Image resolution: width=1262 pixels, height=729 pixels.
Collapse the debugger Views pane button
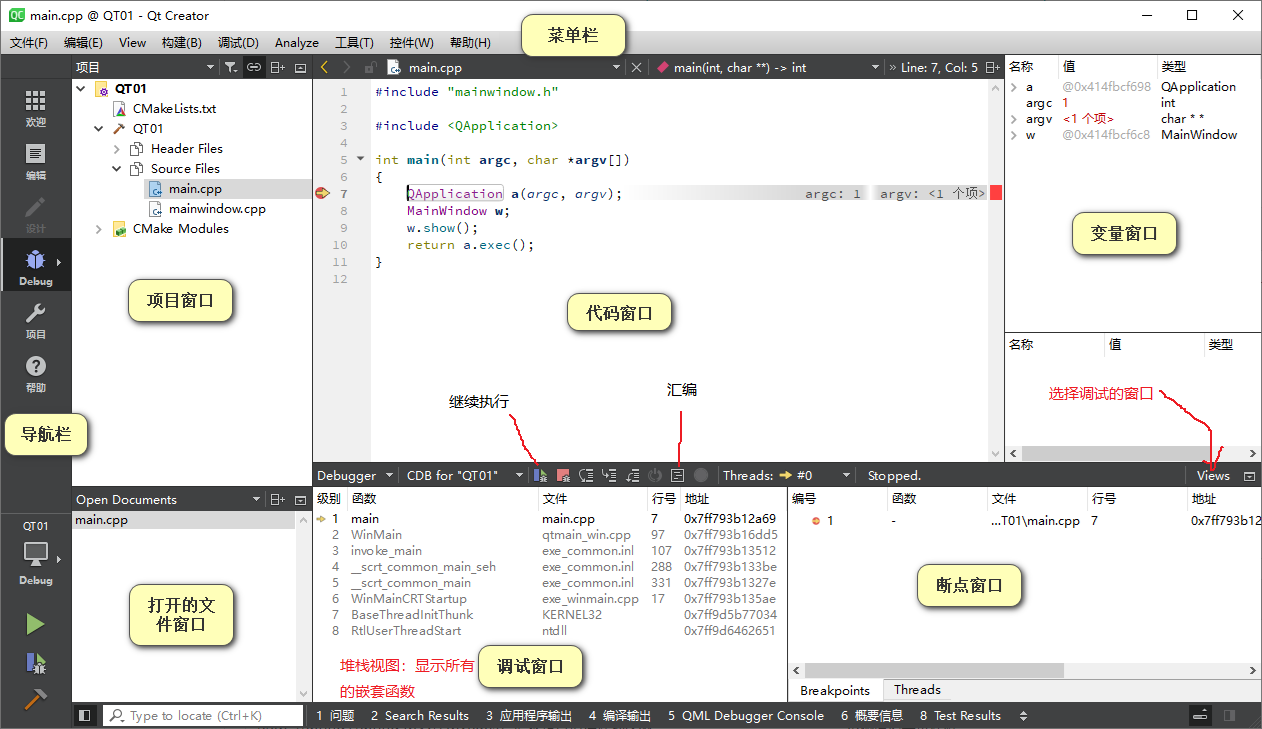(1249, 476)
